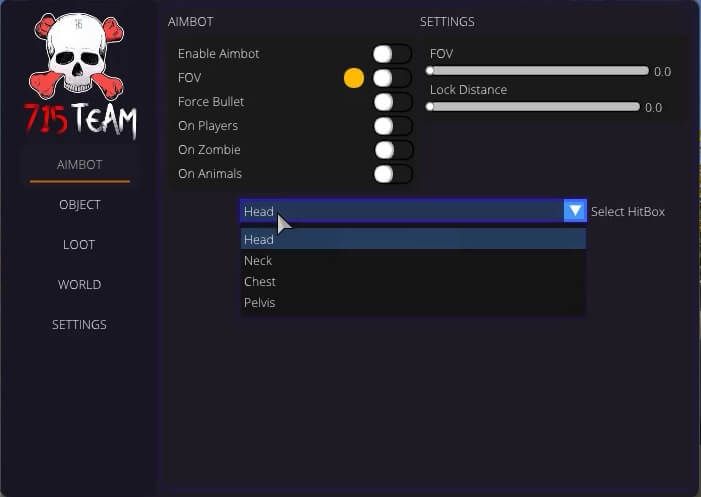The image size is (701, 497).
Task: Go to the WORLD tab
Action: coord(80,285)
